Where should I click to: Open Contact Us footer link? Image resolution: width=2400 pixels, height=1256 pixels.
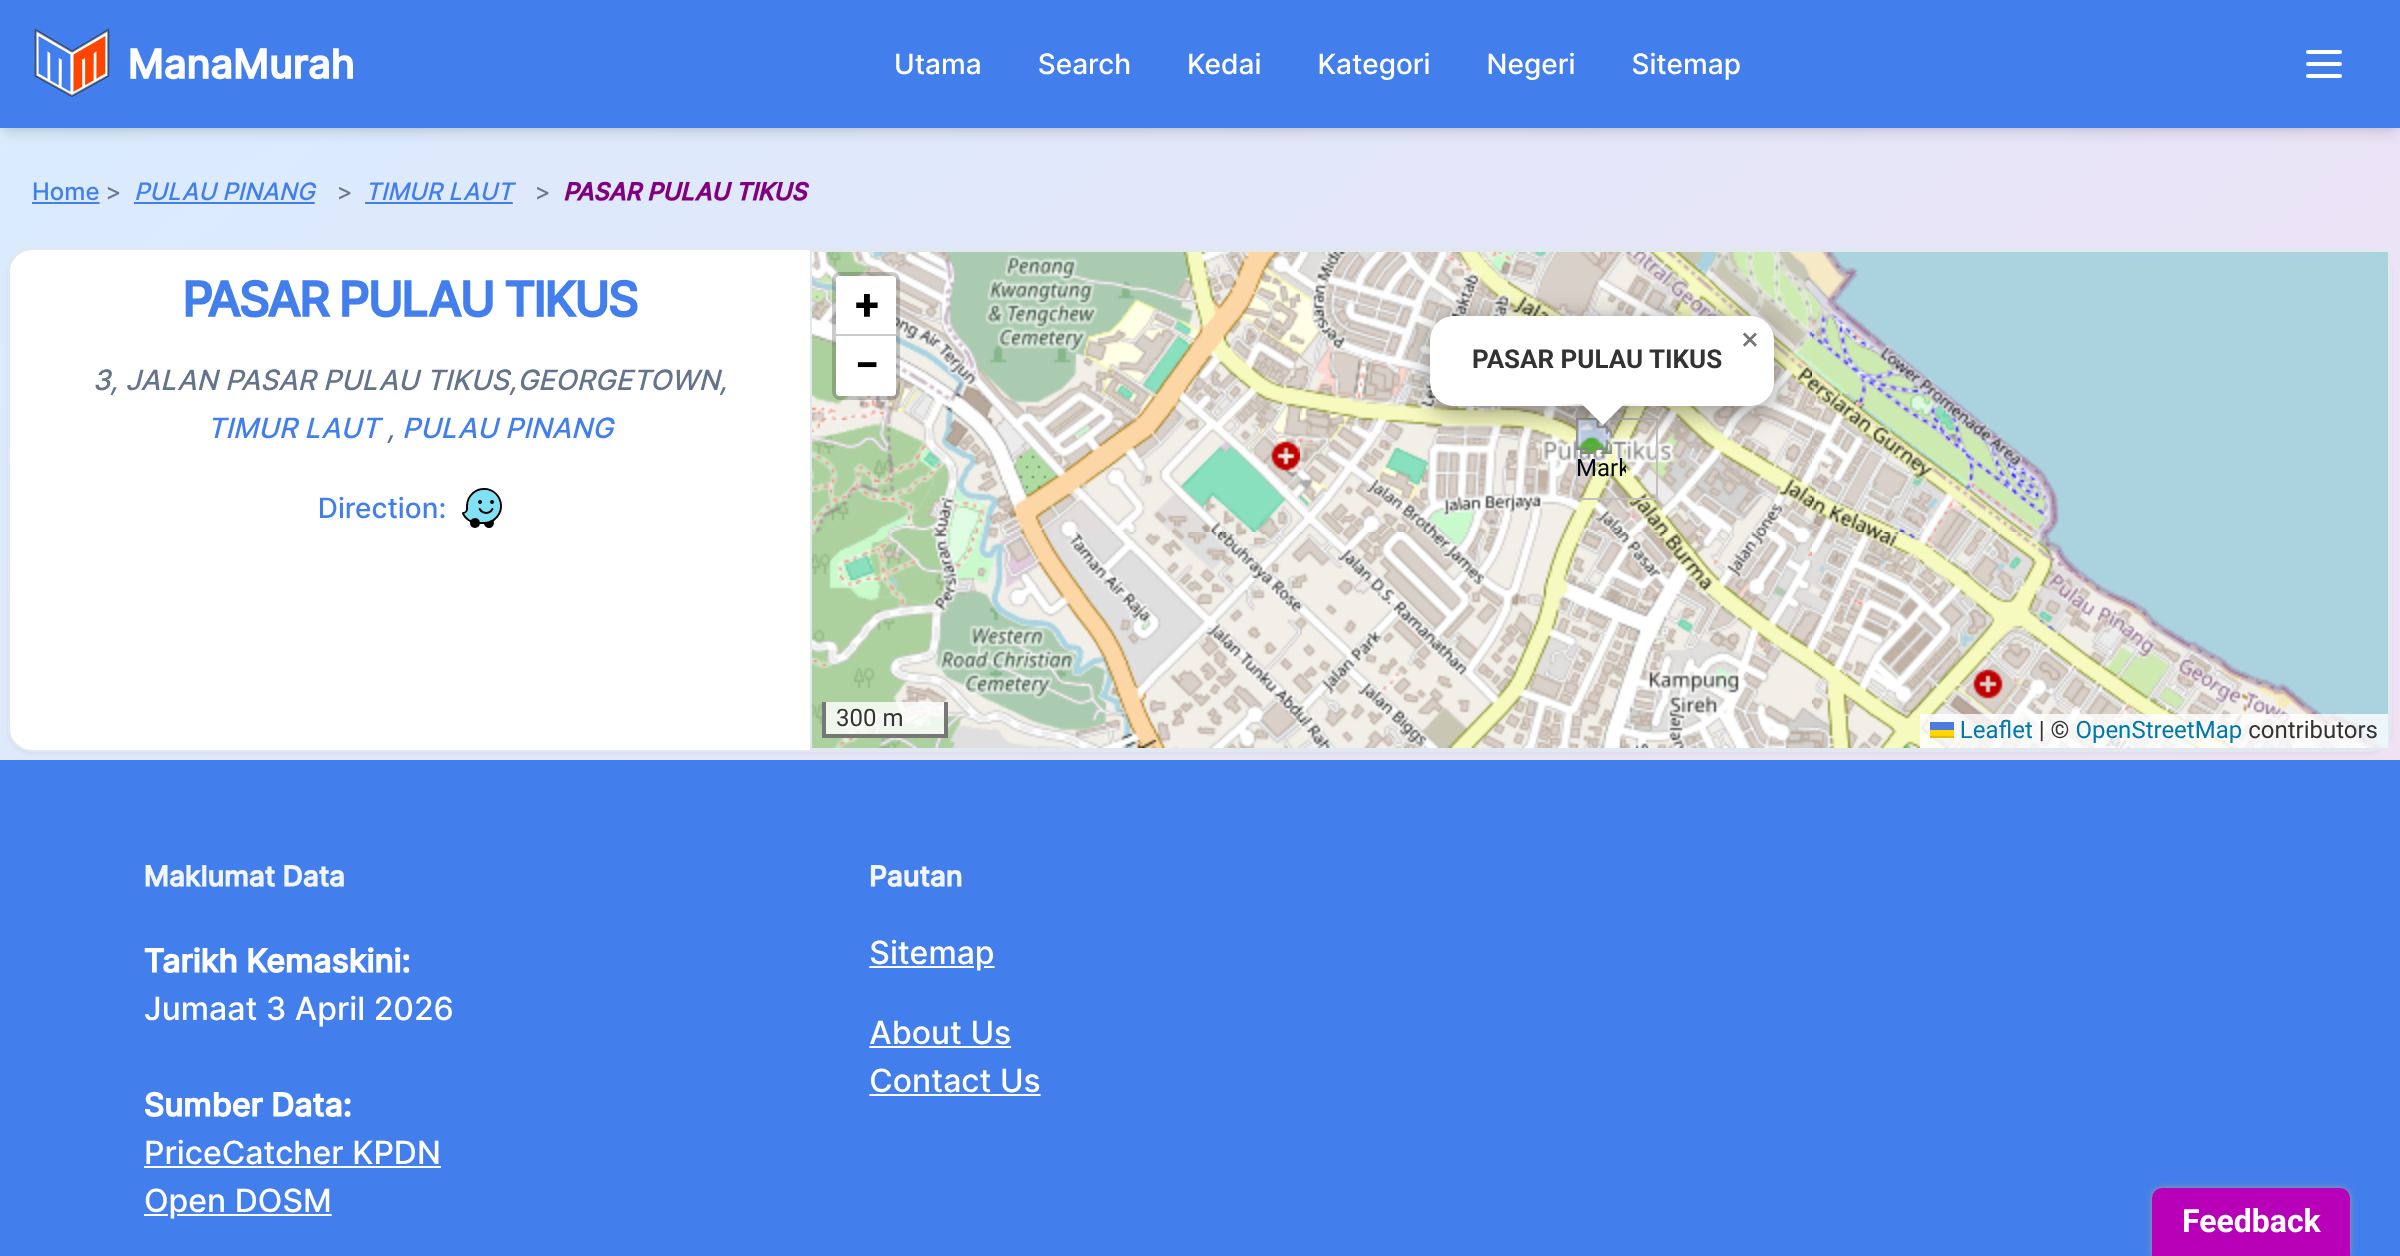coord(954,1081)
